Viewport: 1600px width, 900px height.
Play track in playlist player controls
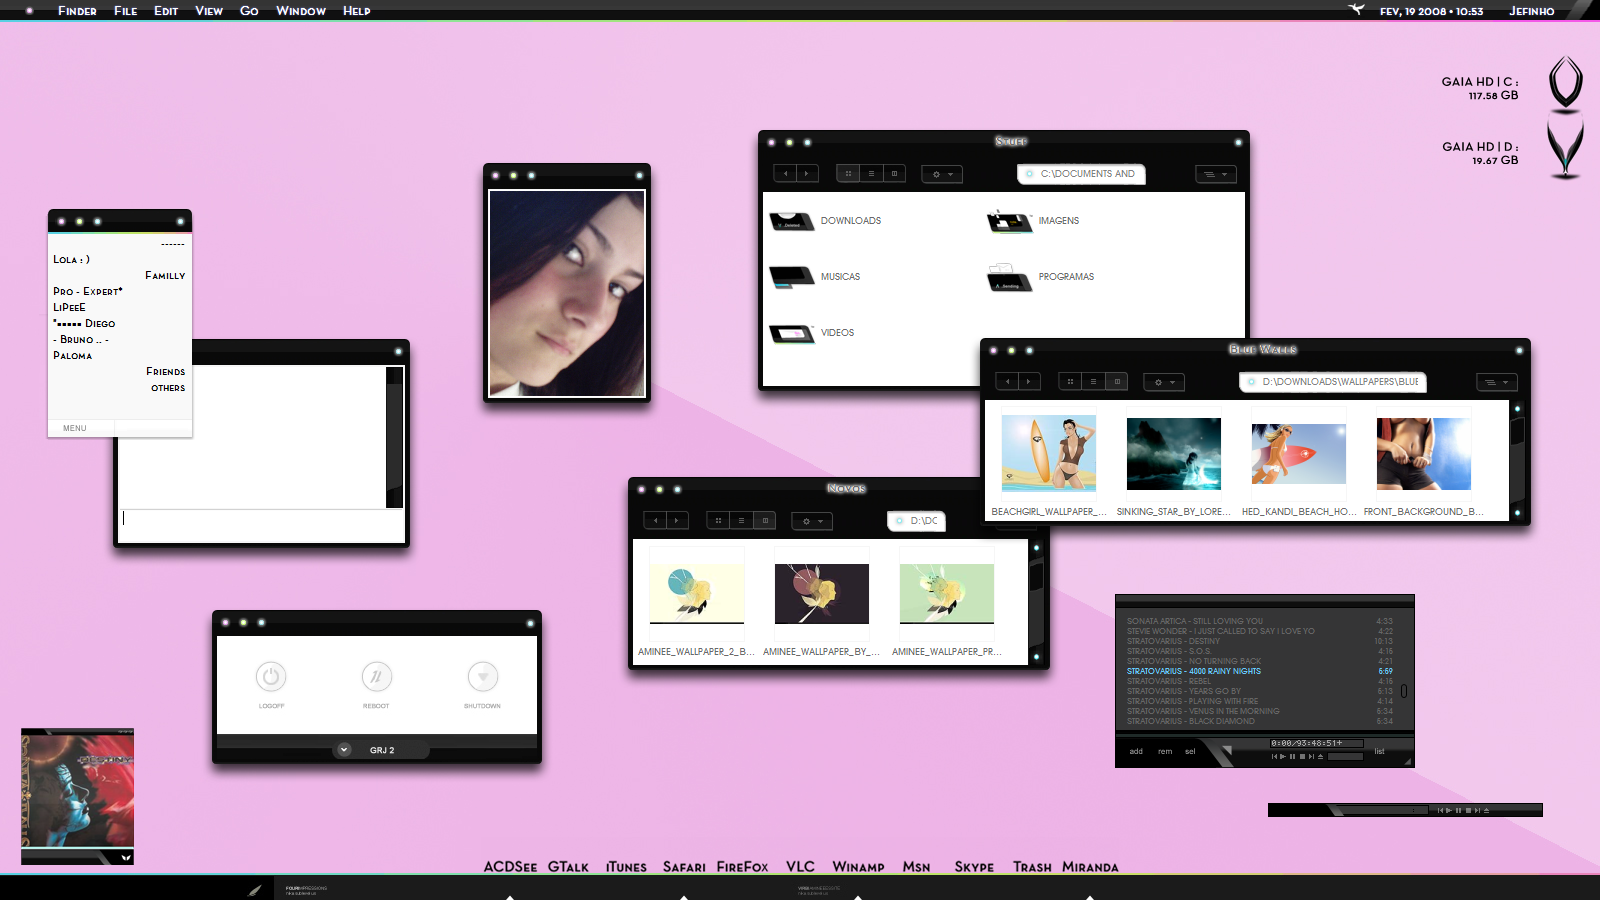[x=1283, y=756]
